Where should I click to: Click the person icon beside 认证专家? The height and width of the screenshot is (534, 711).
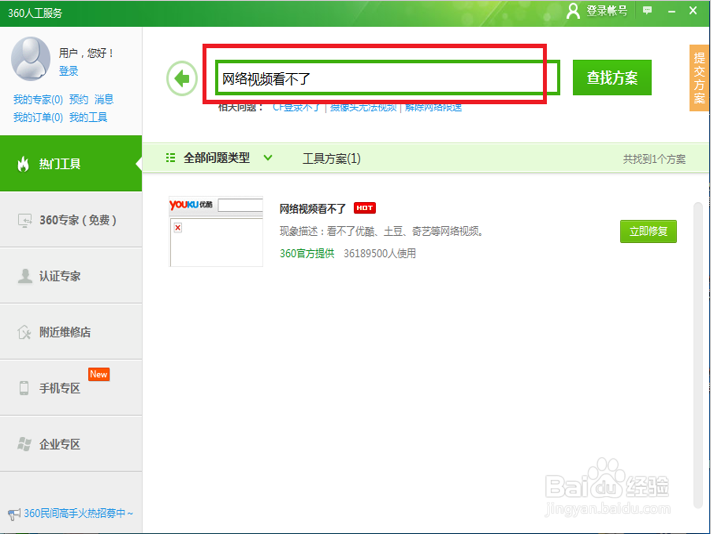click(25, 276)
